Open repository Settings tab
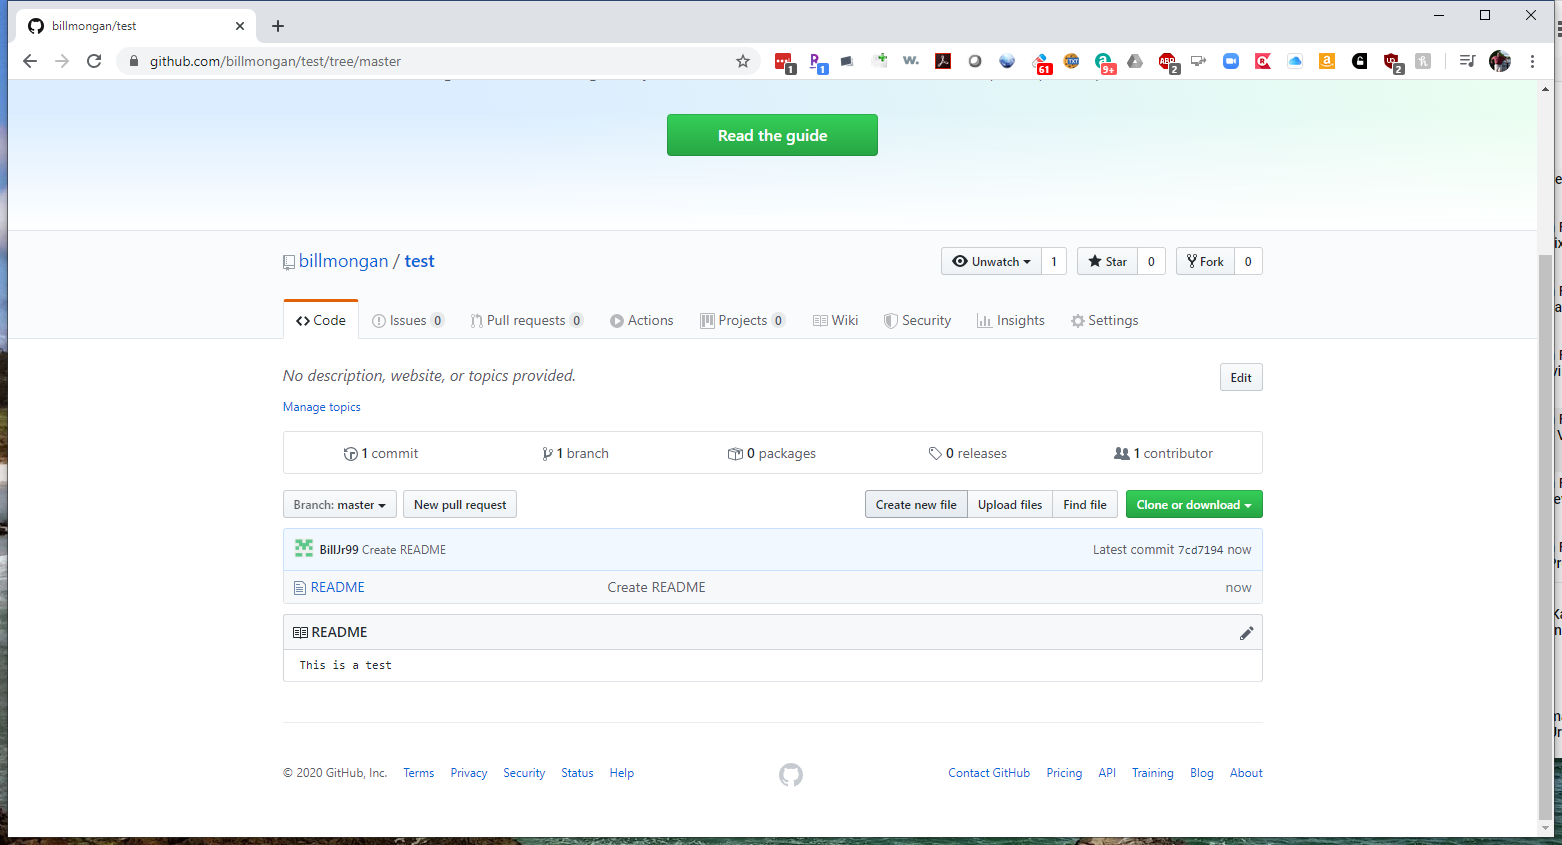Screen dimensions: 1562x845 [x=1105, y=320]
